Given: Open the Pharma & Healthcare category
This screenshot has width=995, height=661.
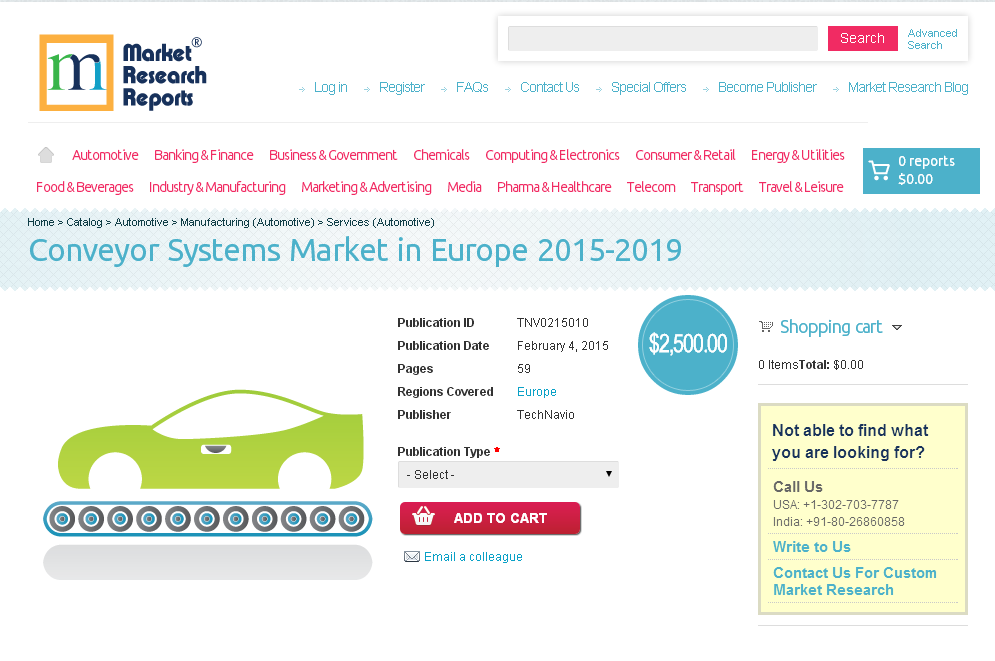Looking at the screenshot, I should (x=554, y=186).
